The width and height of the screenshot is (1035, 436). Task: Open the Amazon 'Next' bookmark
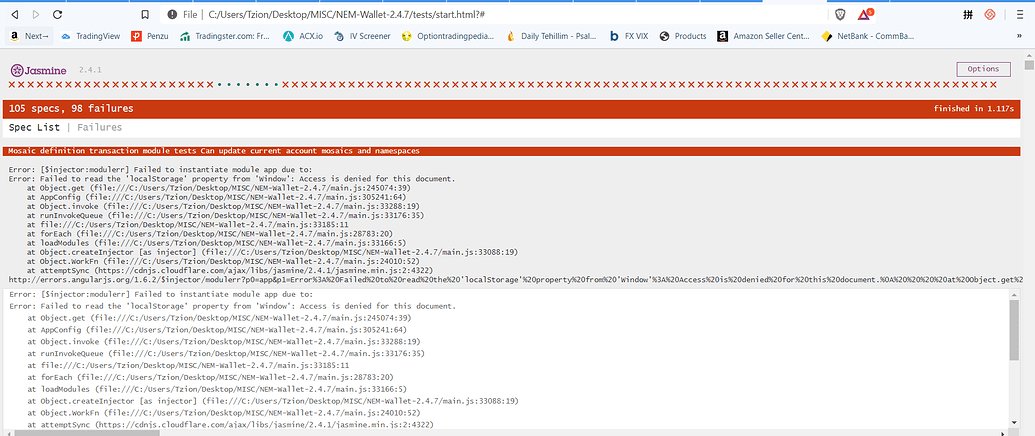(x=29, y=36)
